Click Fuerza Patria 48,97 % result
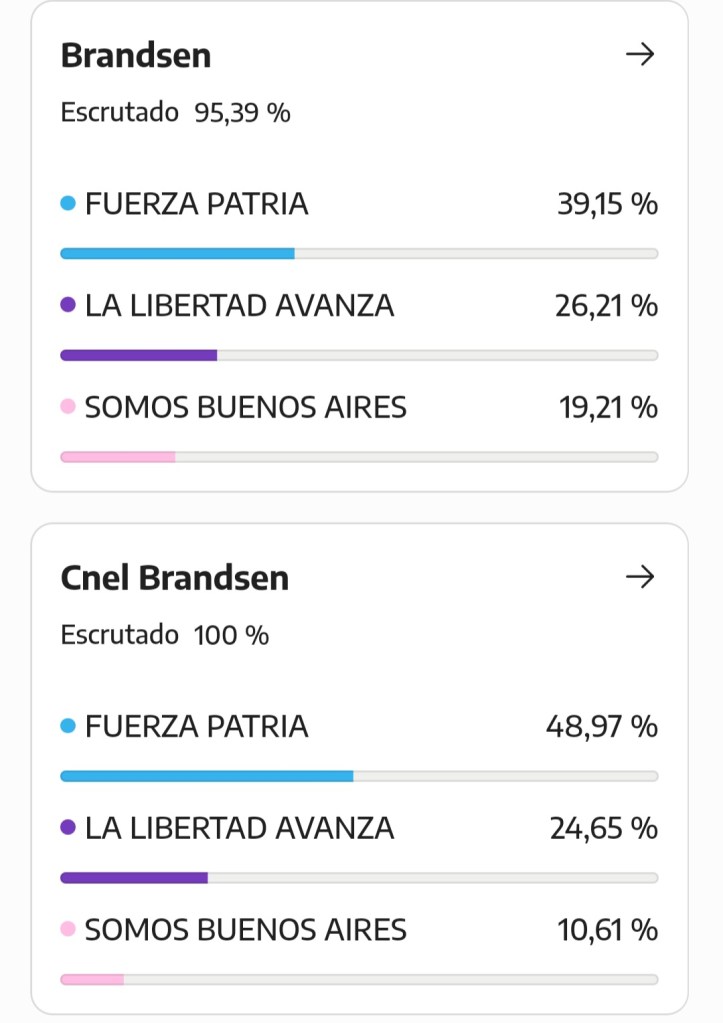723x1023 pixels. [x=601, y=726]
